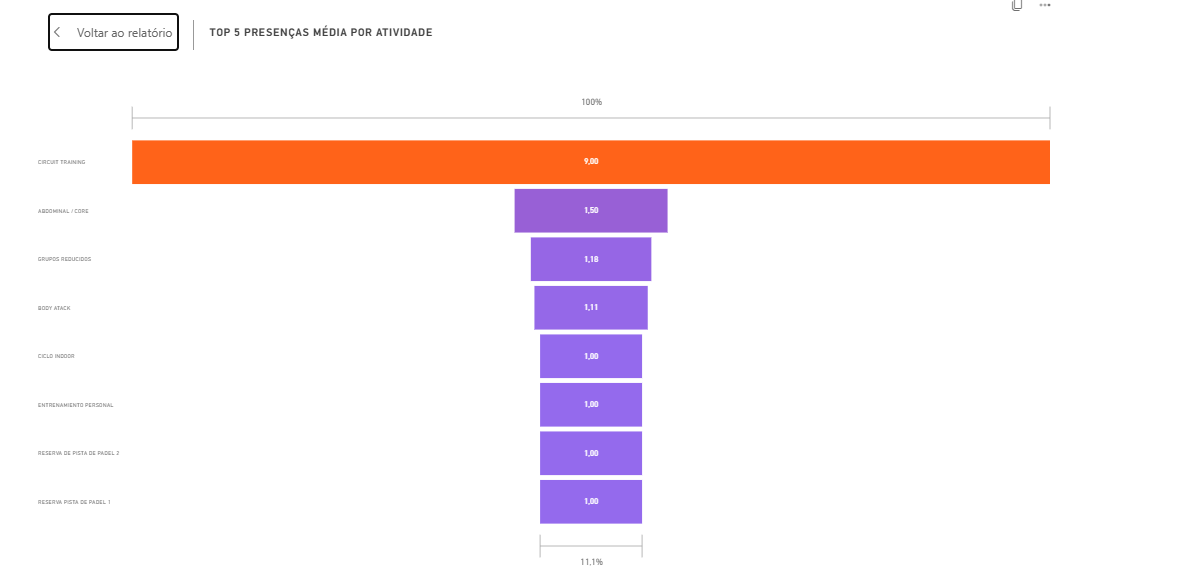
Task: Select the Reserva Pista de Padel 1 bar
Action: (x=591, y=502)
